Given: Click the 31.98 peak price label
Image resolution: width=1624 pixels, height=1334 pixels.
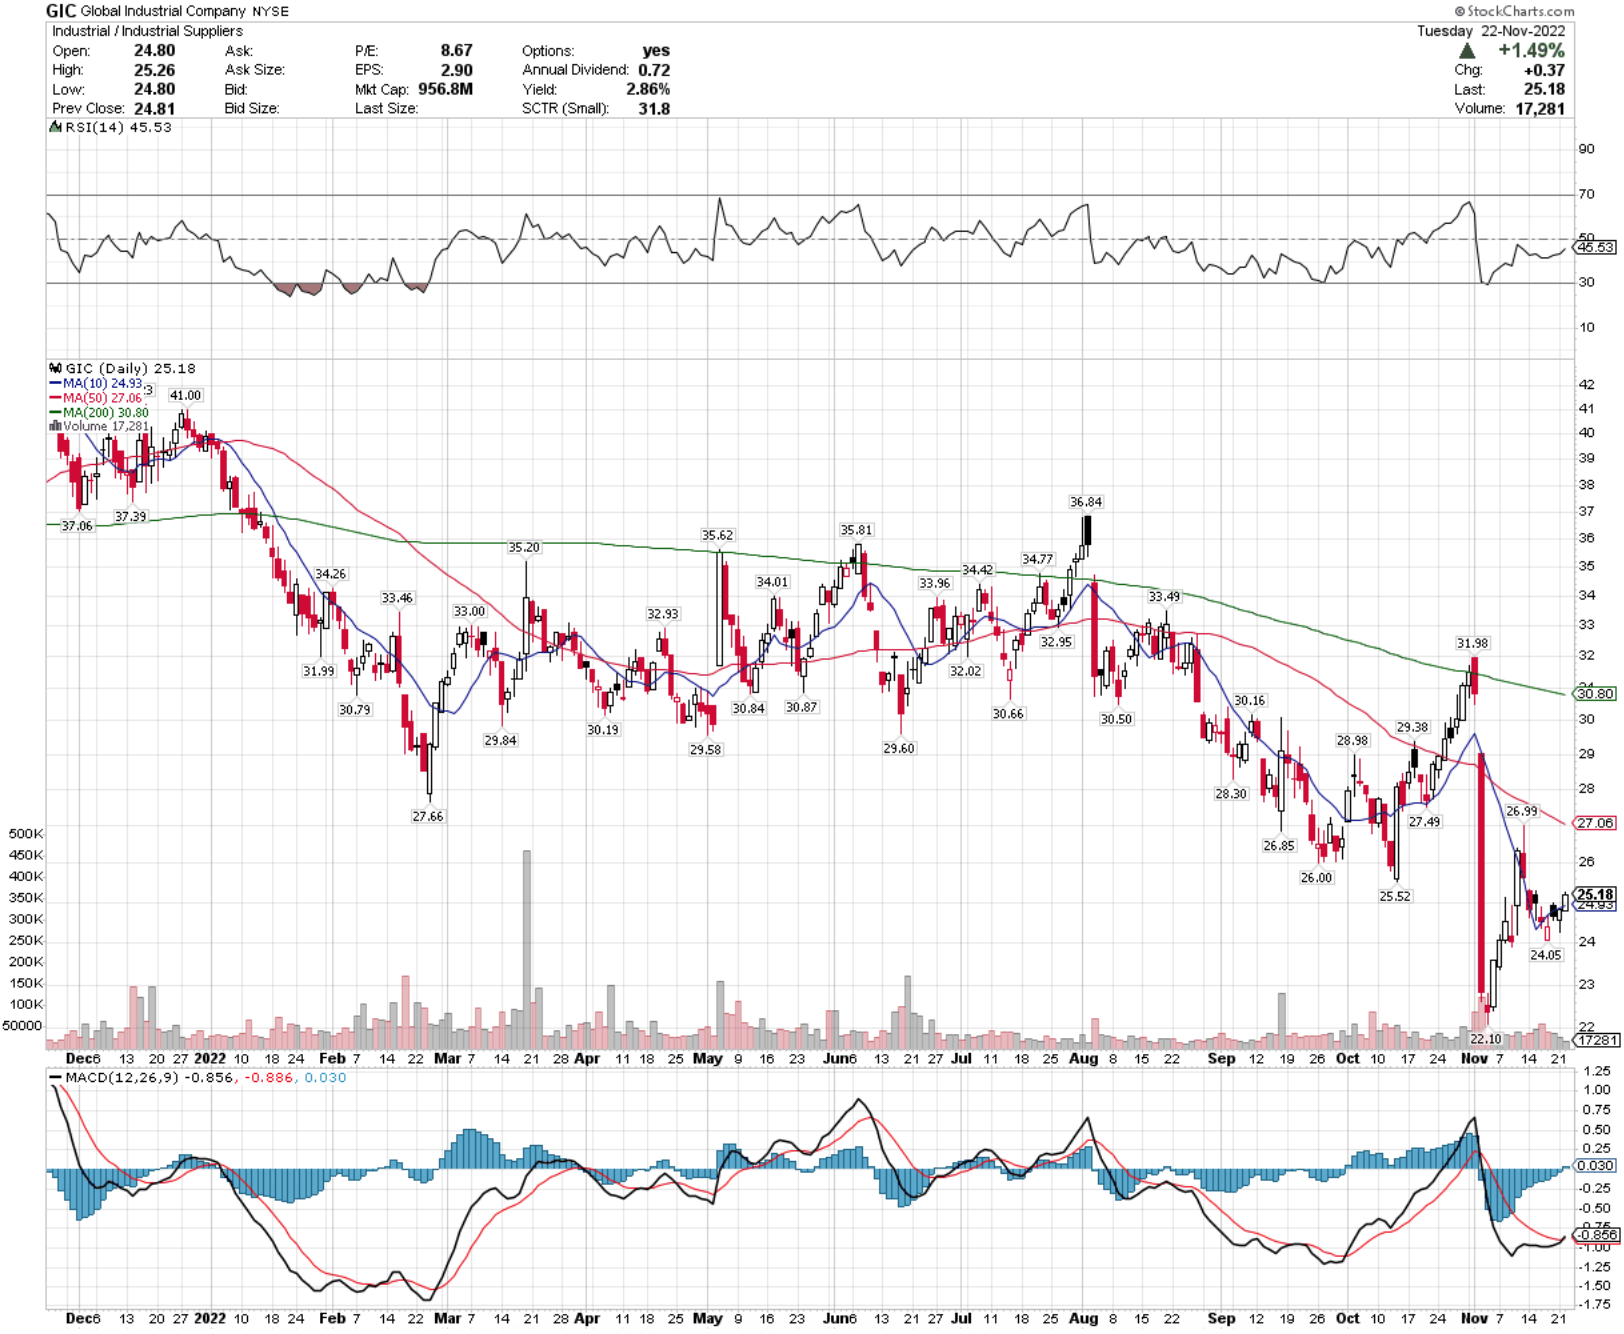Looking at the screenshot, I should 1472,643.
